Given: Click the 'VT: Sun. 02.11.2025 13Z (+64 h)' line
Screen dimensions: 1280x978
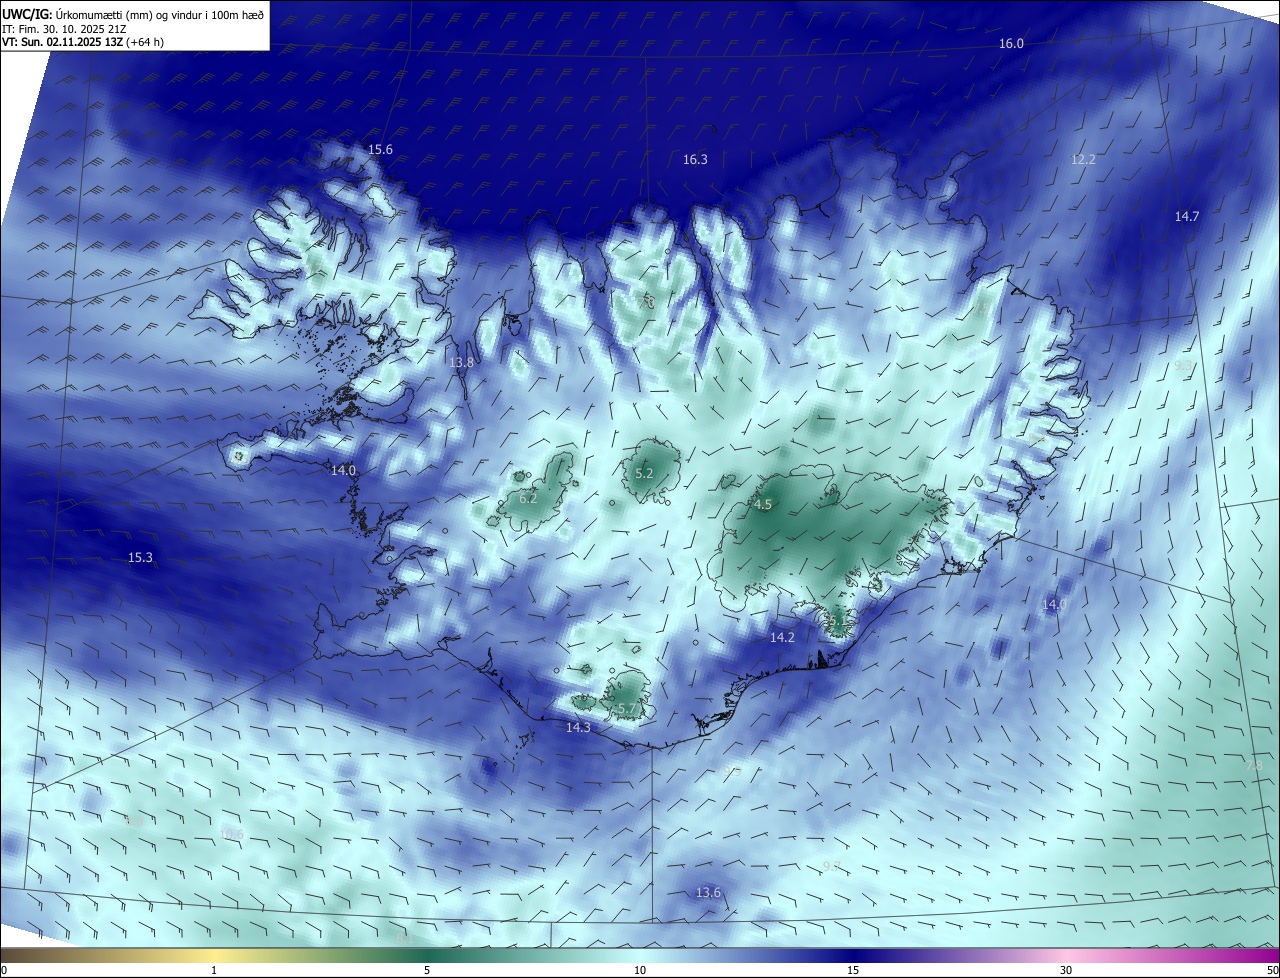Looking at the screenshot, I should click(x=83, y=42).
